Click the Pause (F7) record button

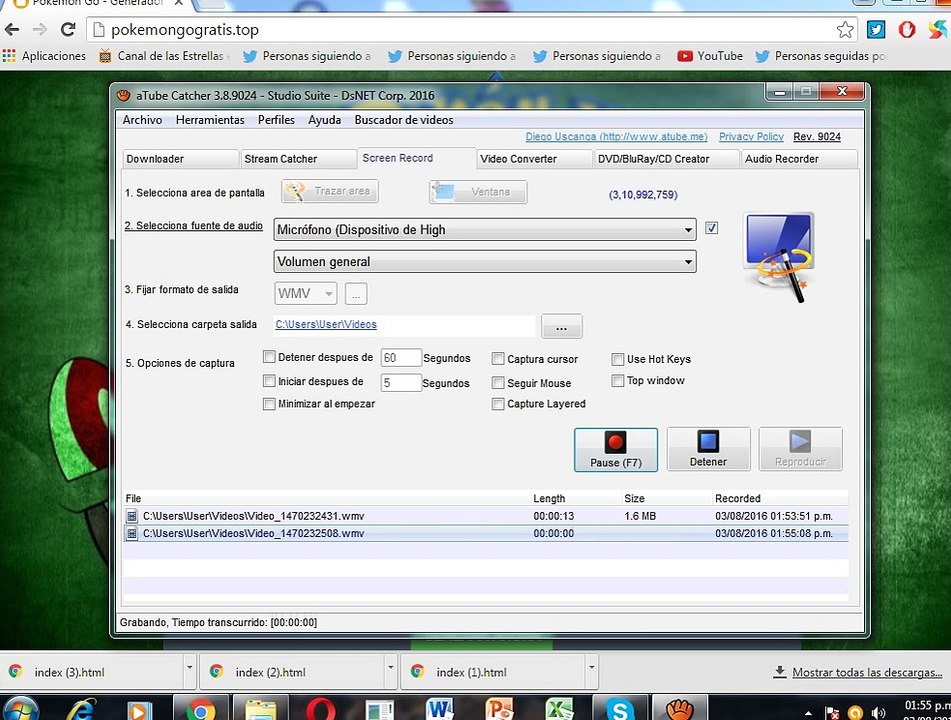click(x=616, y=449)
